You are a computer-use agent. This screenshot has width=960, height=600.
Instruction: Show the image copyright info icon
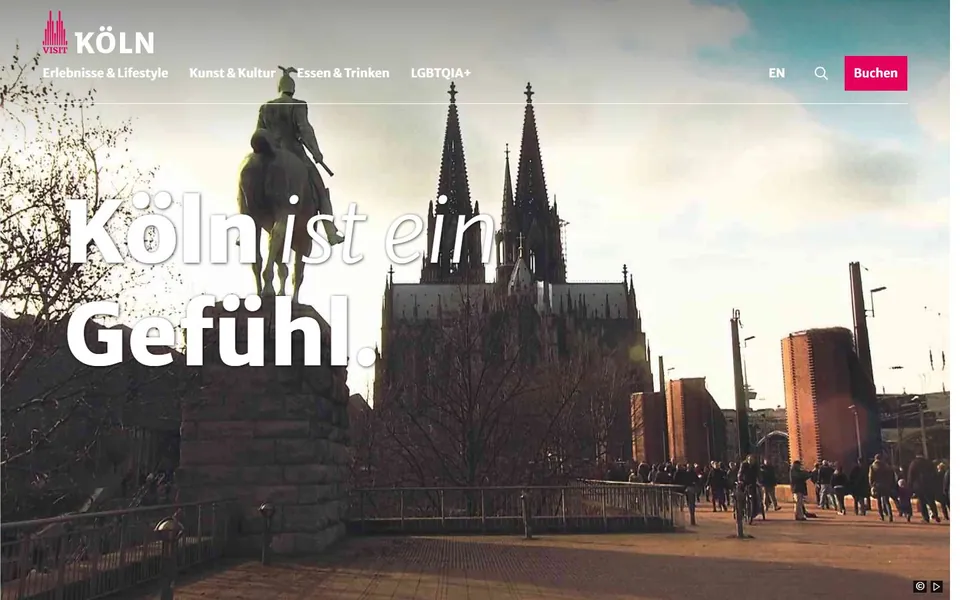click(920, 586)
